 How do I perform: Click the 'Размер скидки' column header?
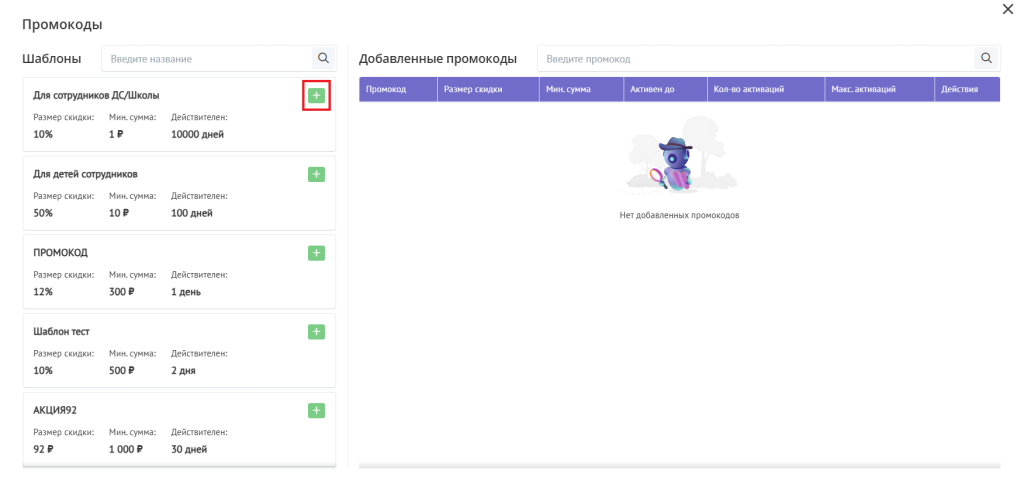click(472, 90)
